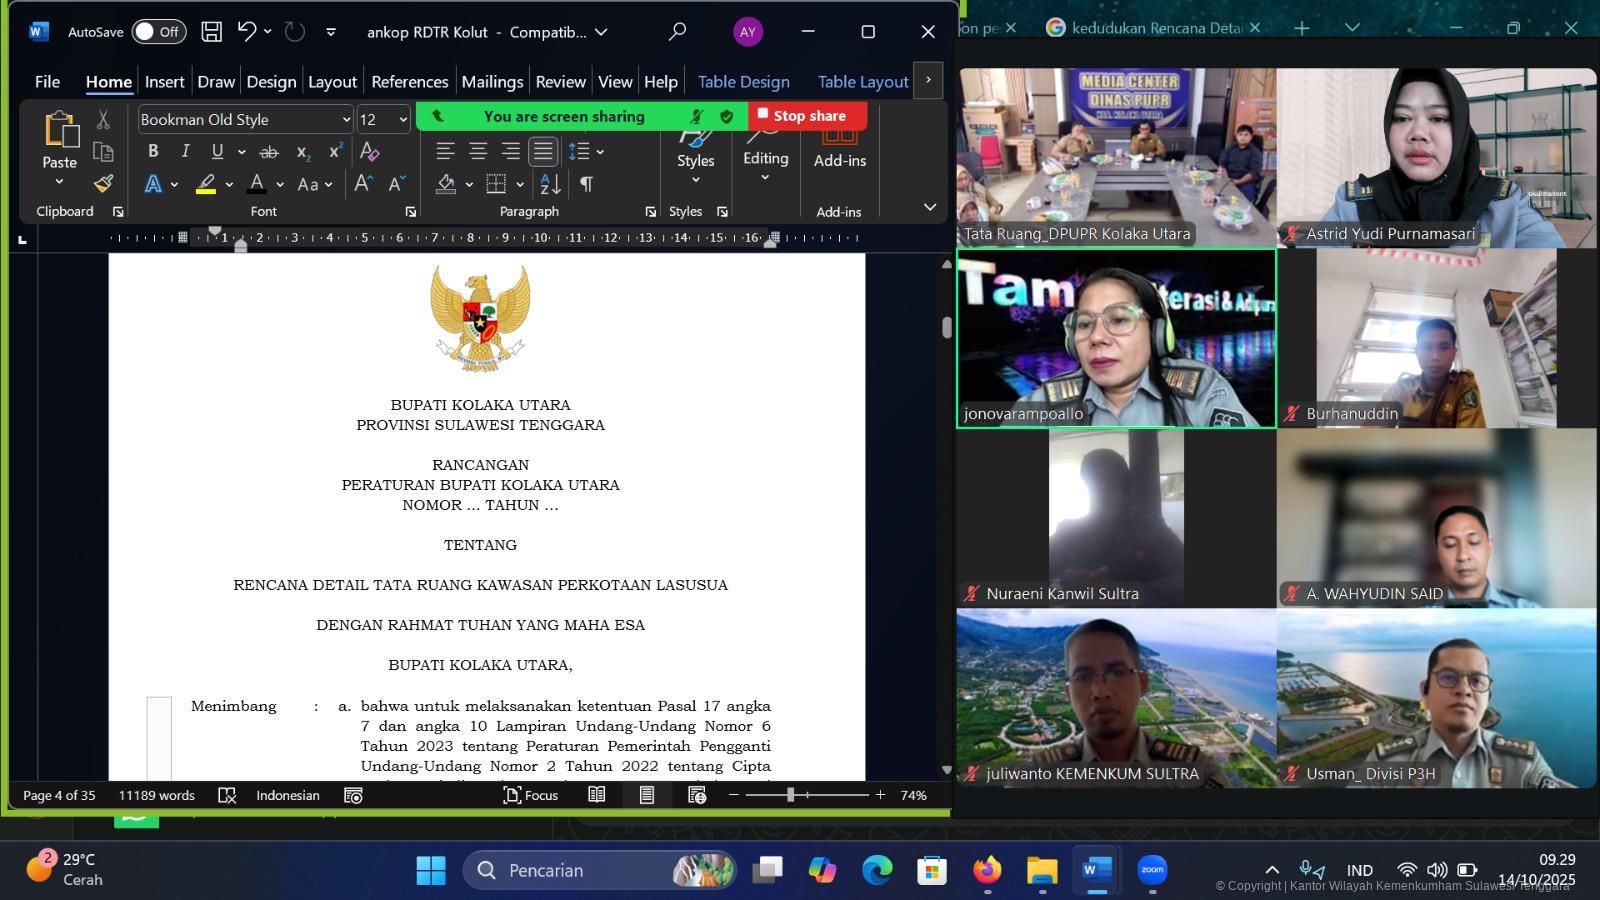
Task: Open the References tab
Action: coord(409,82)
